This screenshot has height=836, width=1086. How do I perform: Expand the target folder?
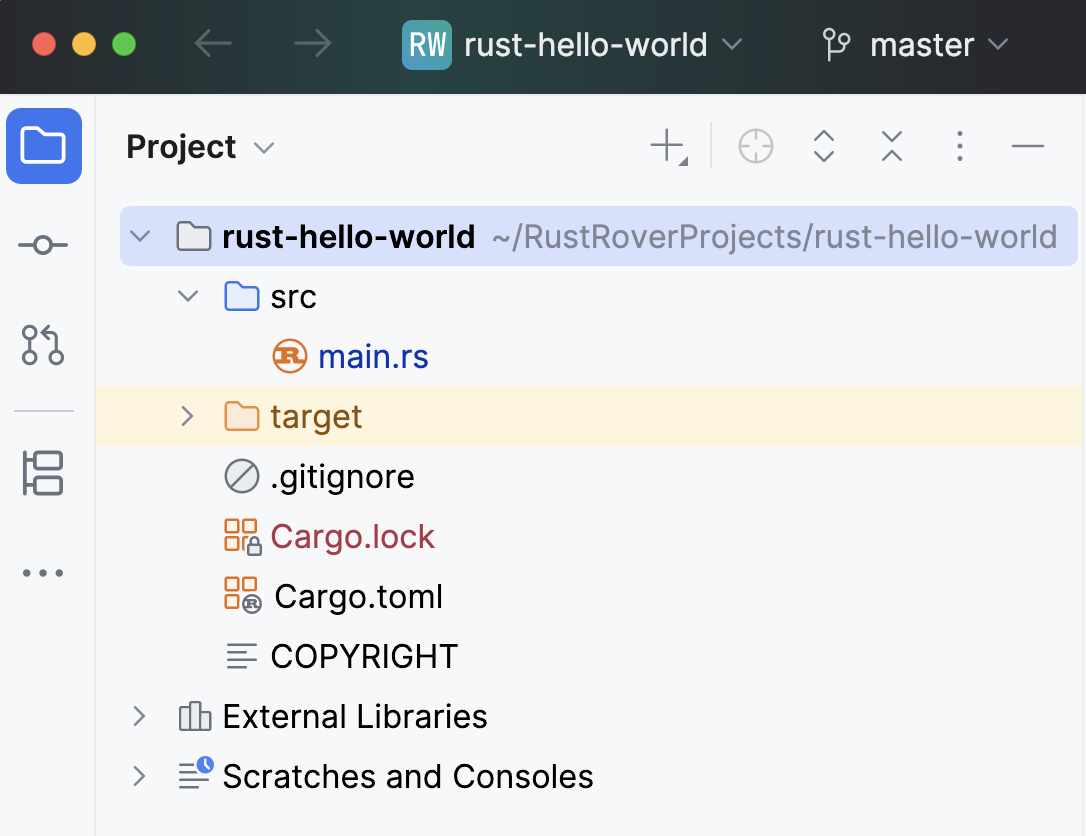(187, 416)
